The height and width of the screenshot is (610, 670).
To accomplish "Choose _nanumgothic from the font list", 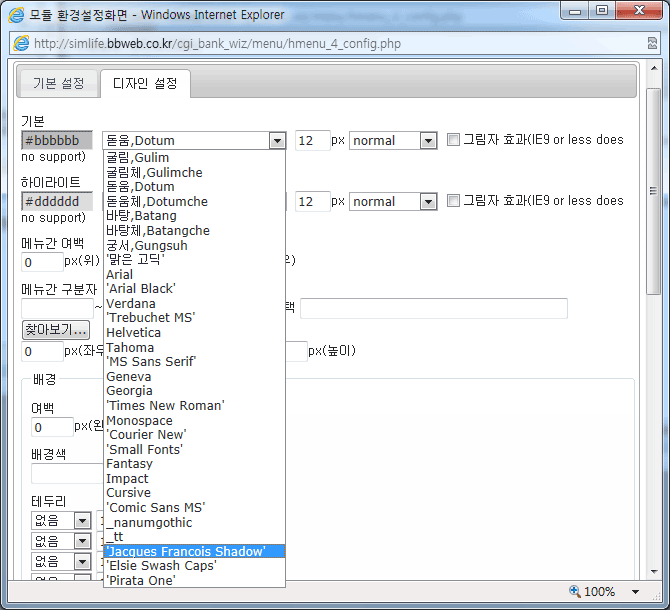I will tap(194, 522).
